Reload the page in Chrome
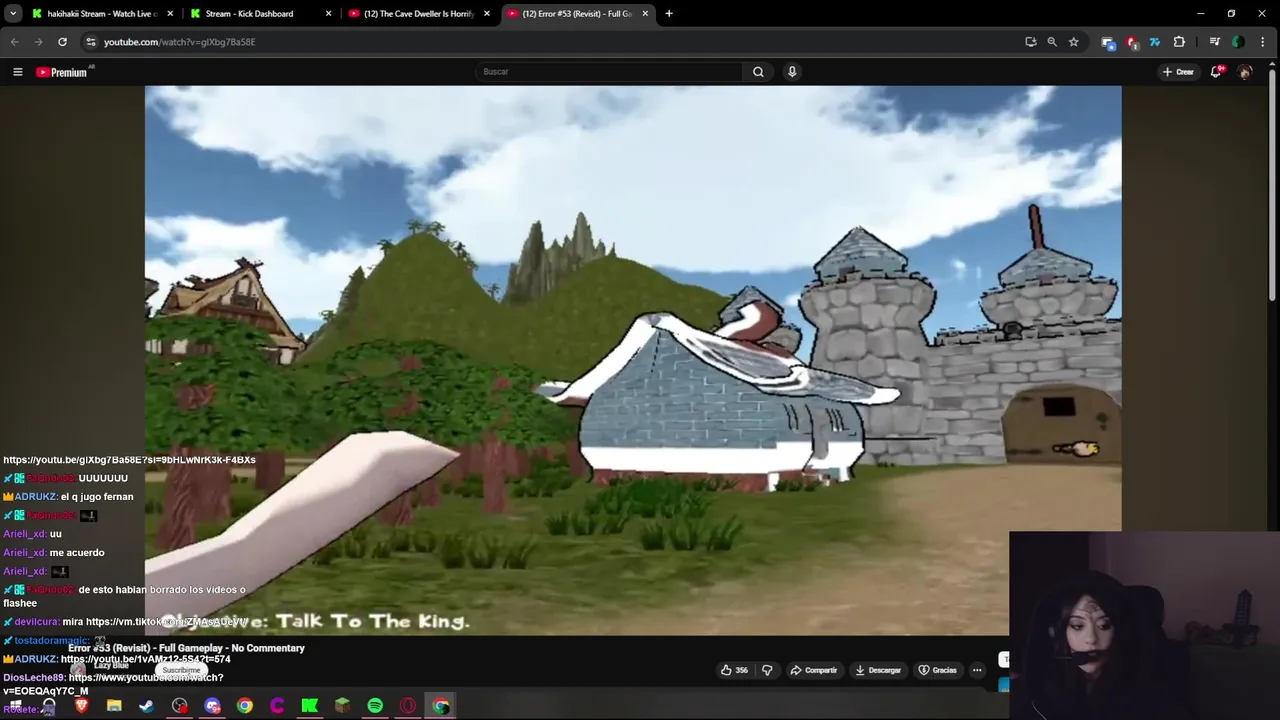Image resolution: width=1280 pixels, height=720 pixels. (x=62, y=42)
